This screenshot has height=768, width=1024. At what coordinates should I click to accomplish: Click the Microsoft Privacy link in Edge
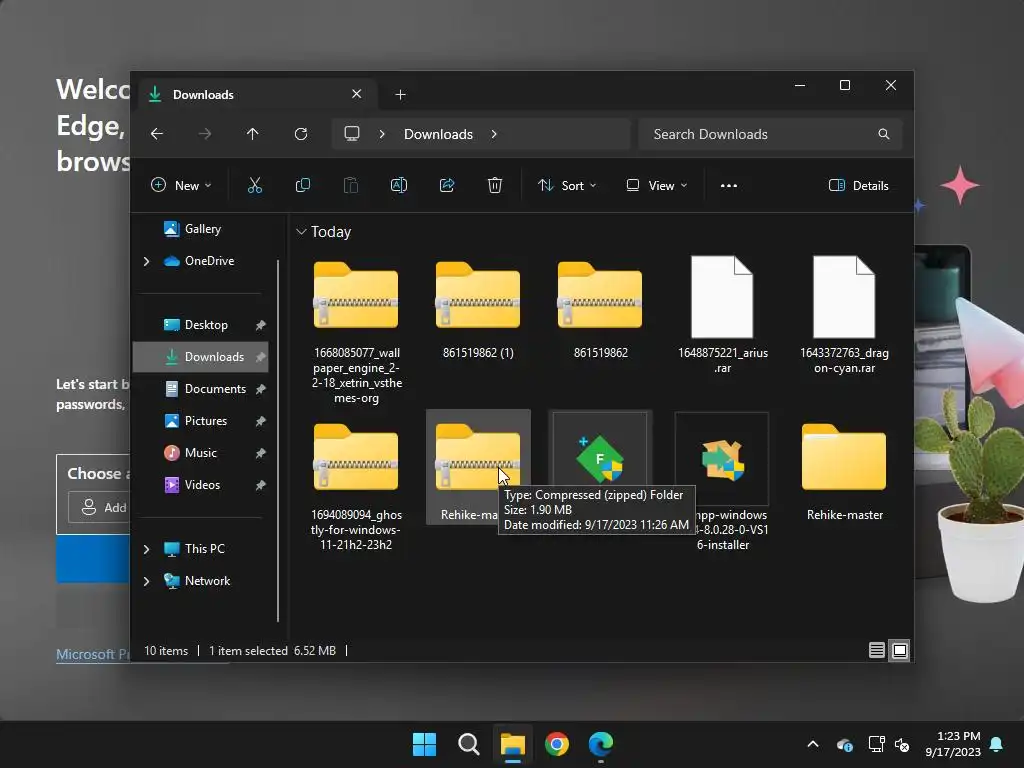[x=93, y=654]
